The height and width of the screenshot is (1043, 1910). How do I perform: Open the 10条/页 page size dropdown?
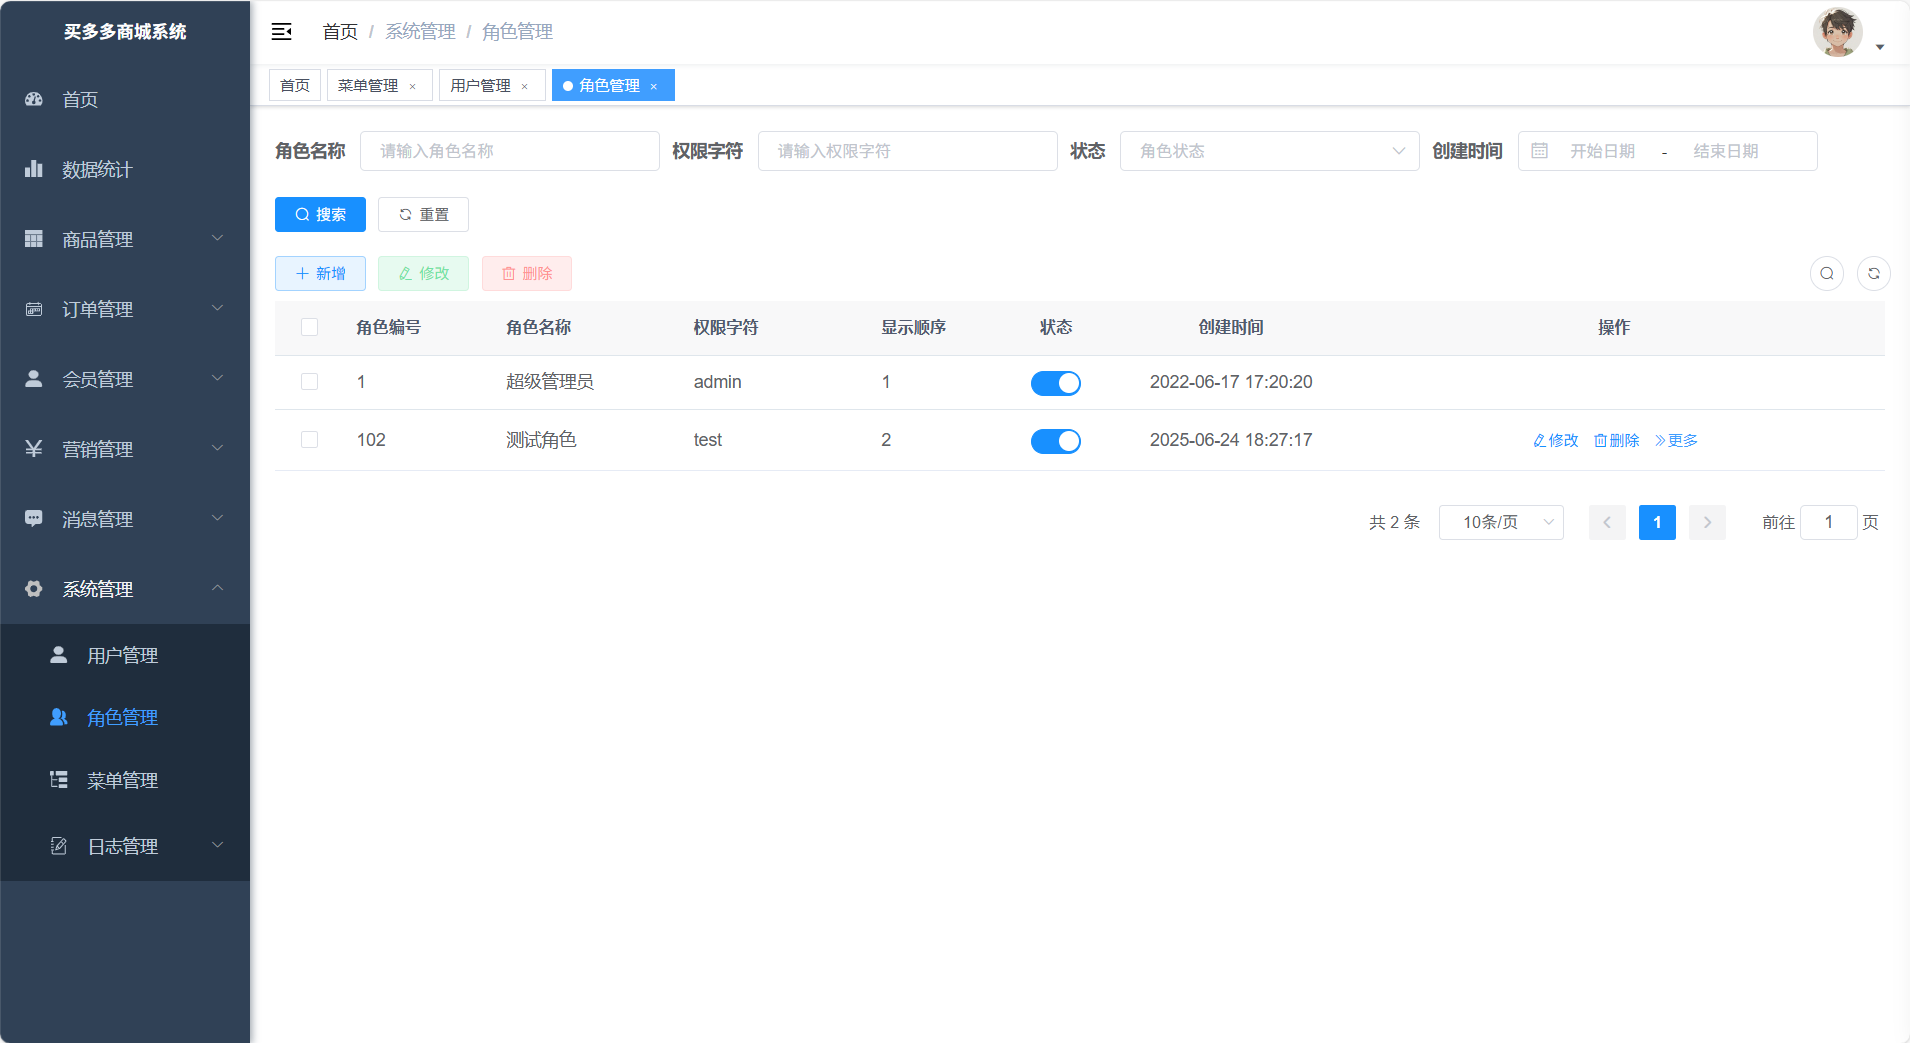1500,522
